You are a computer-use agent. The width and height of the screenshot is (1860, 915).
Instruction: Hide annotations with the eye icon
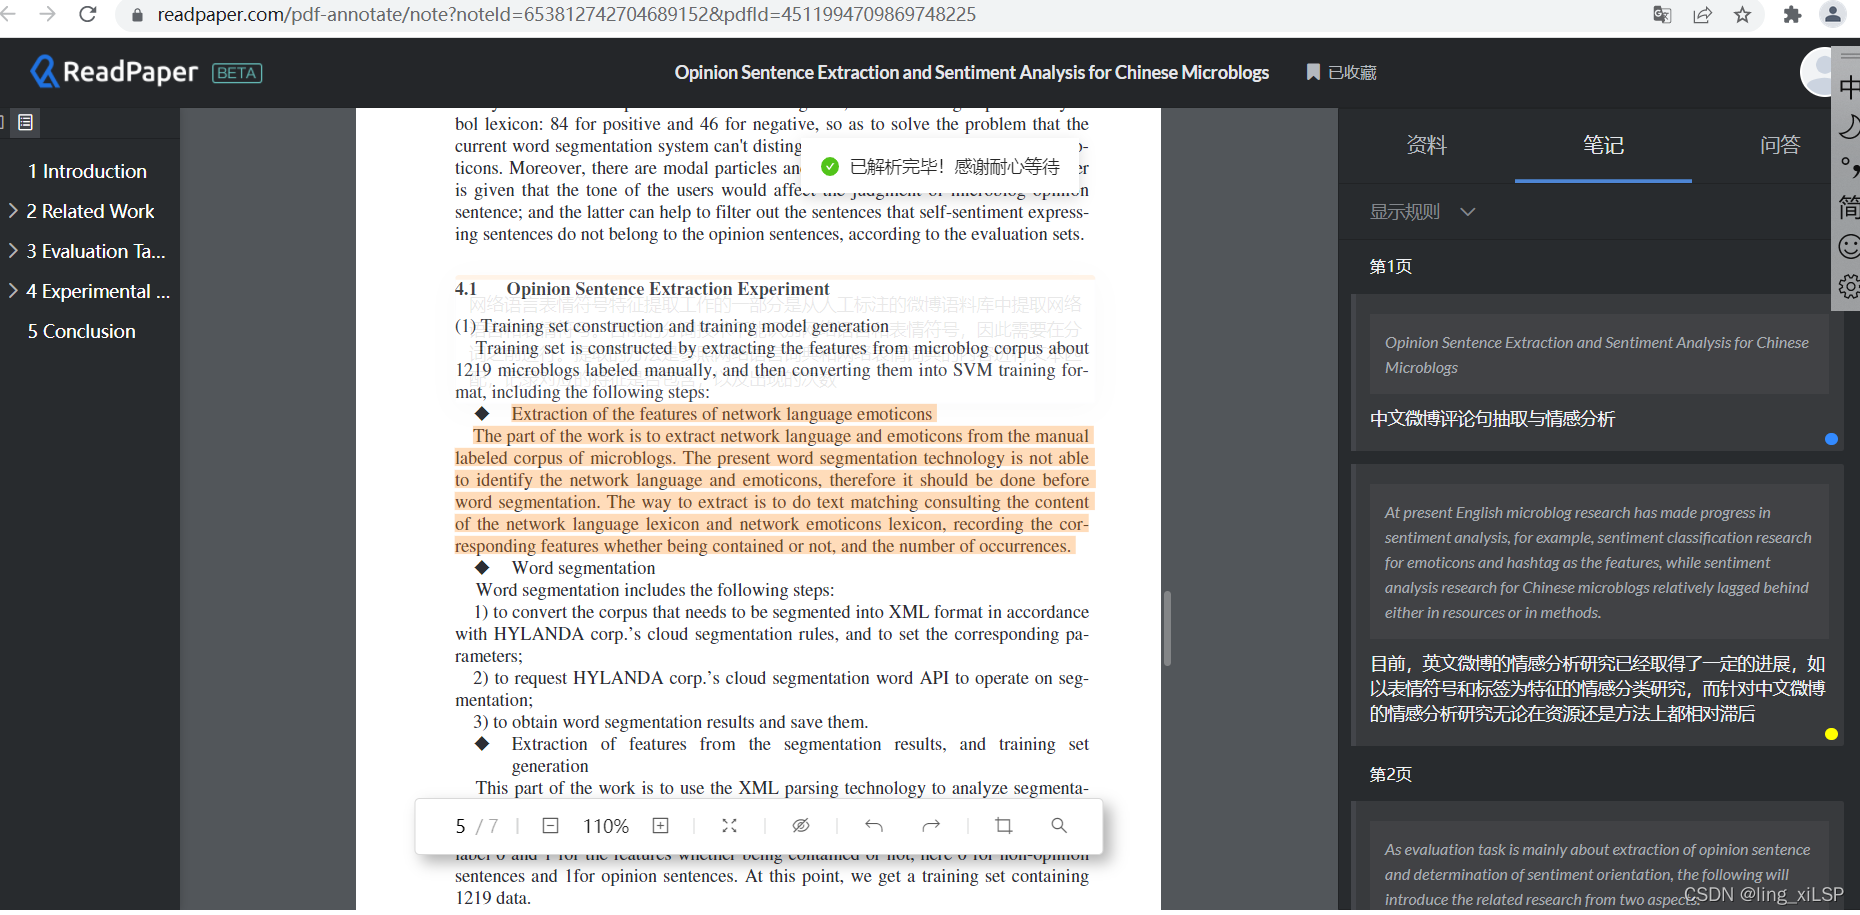click(x=800, y=826)
